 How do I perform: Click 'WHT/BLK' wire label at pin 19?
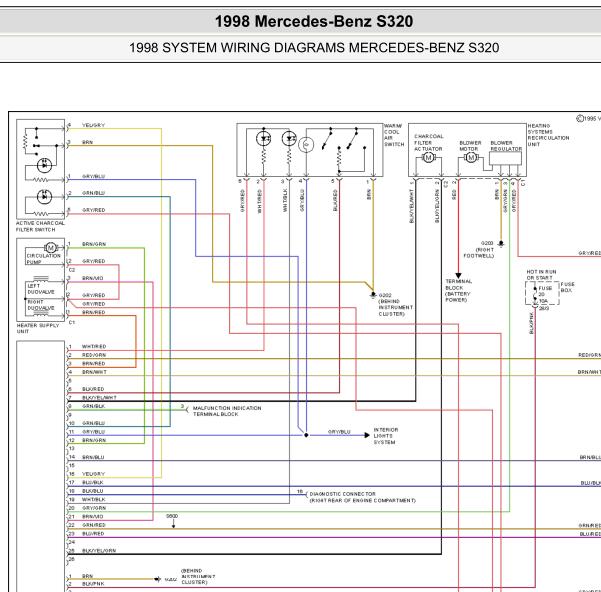tap(94, 499)
